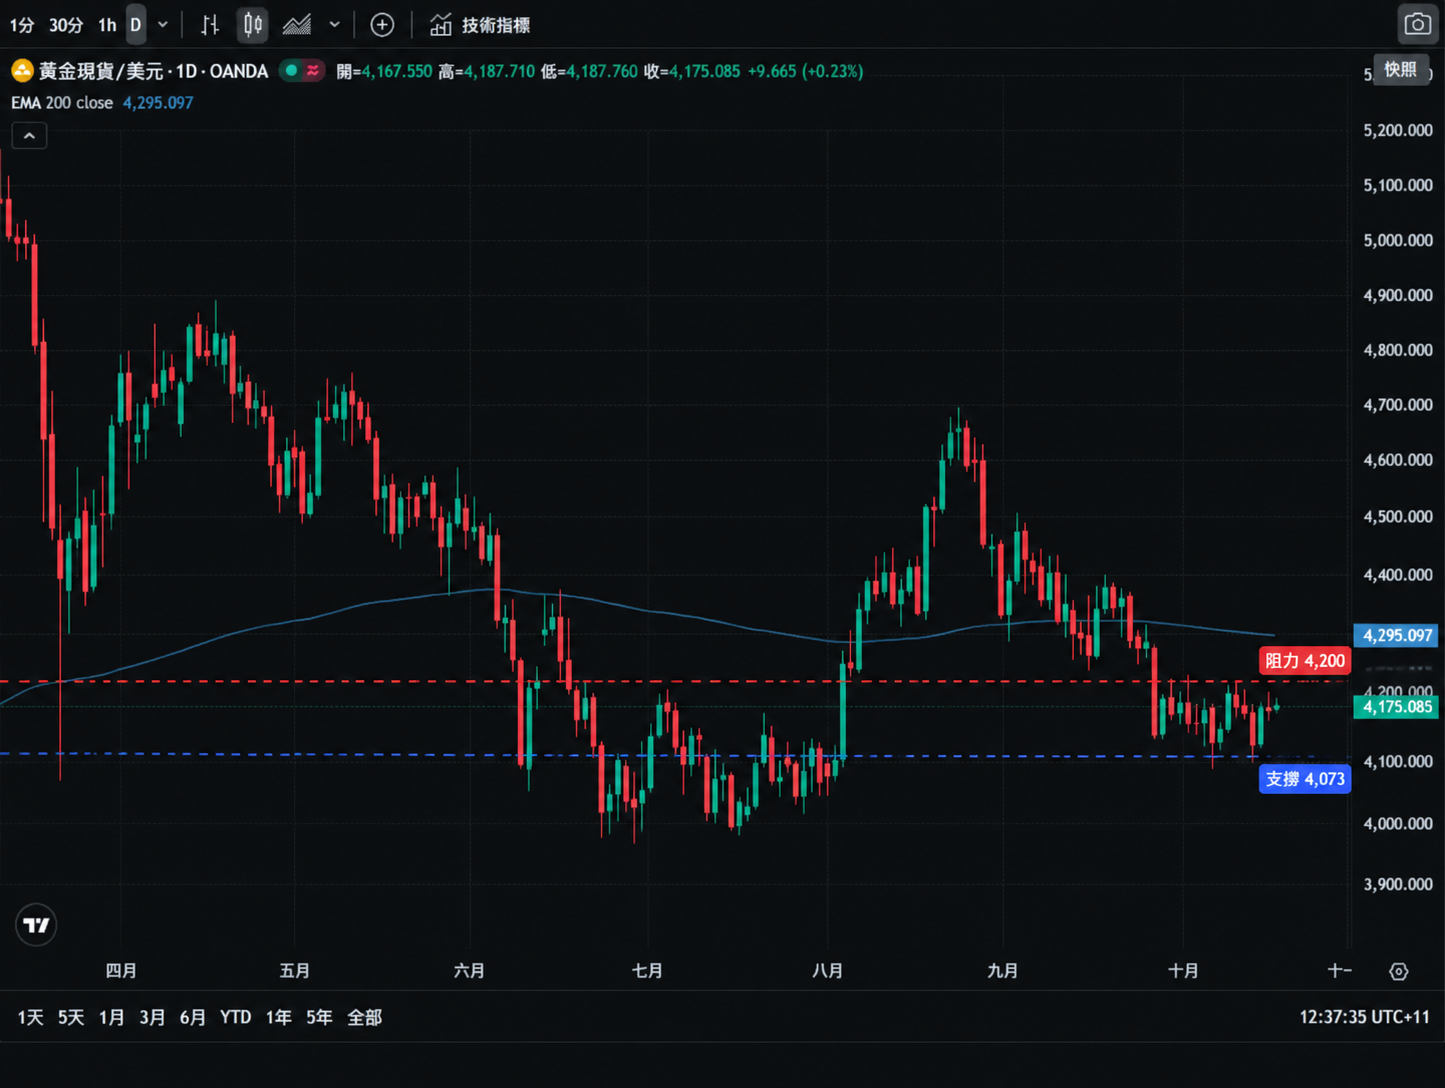Open chart settings gear at bottom right
Image resolution: width=1445 pixels, height=1088 pixels.
click(1399, 971)
